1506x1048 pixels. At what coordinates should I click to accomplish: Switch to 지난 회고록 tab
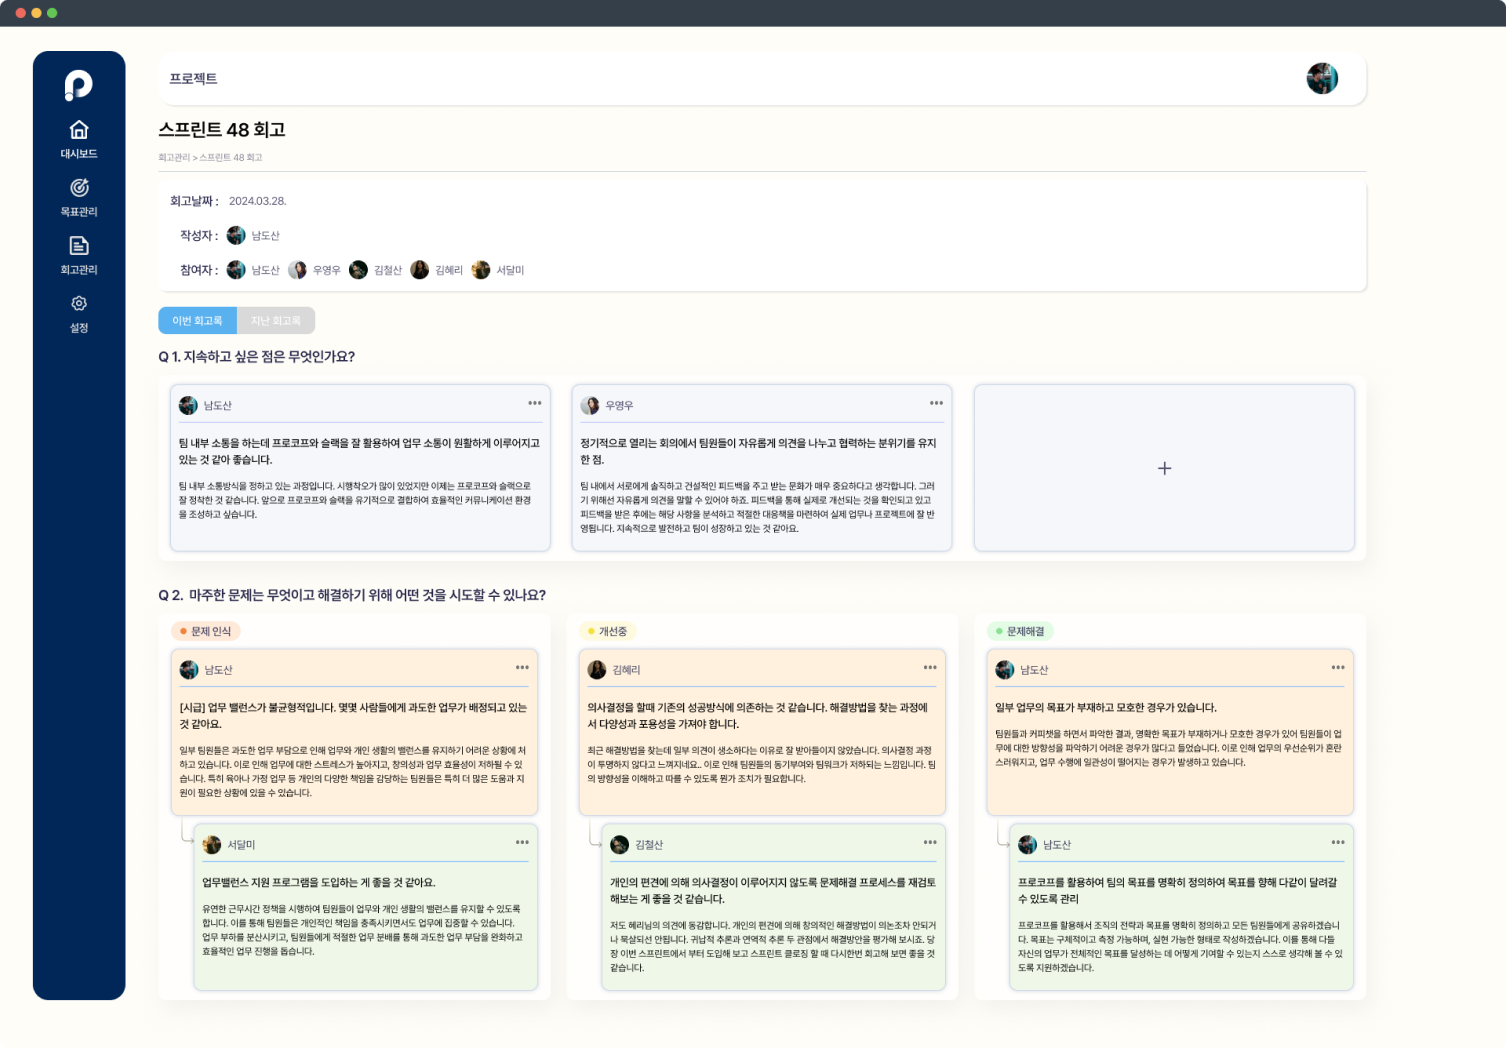tap(276, 320)
